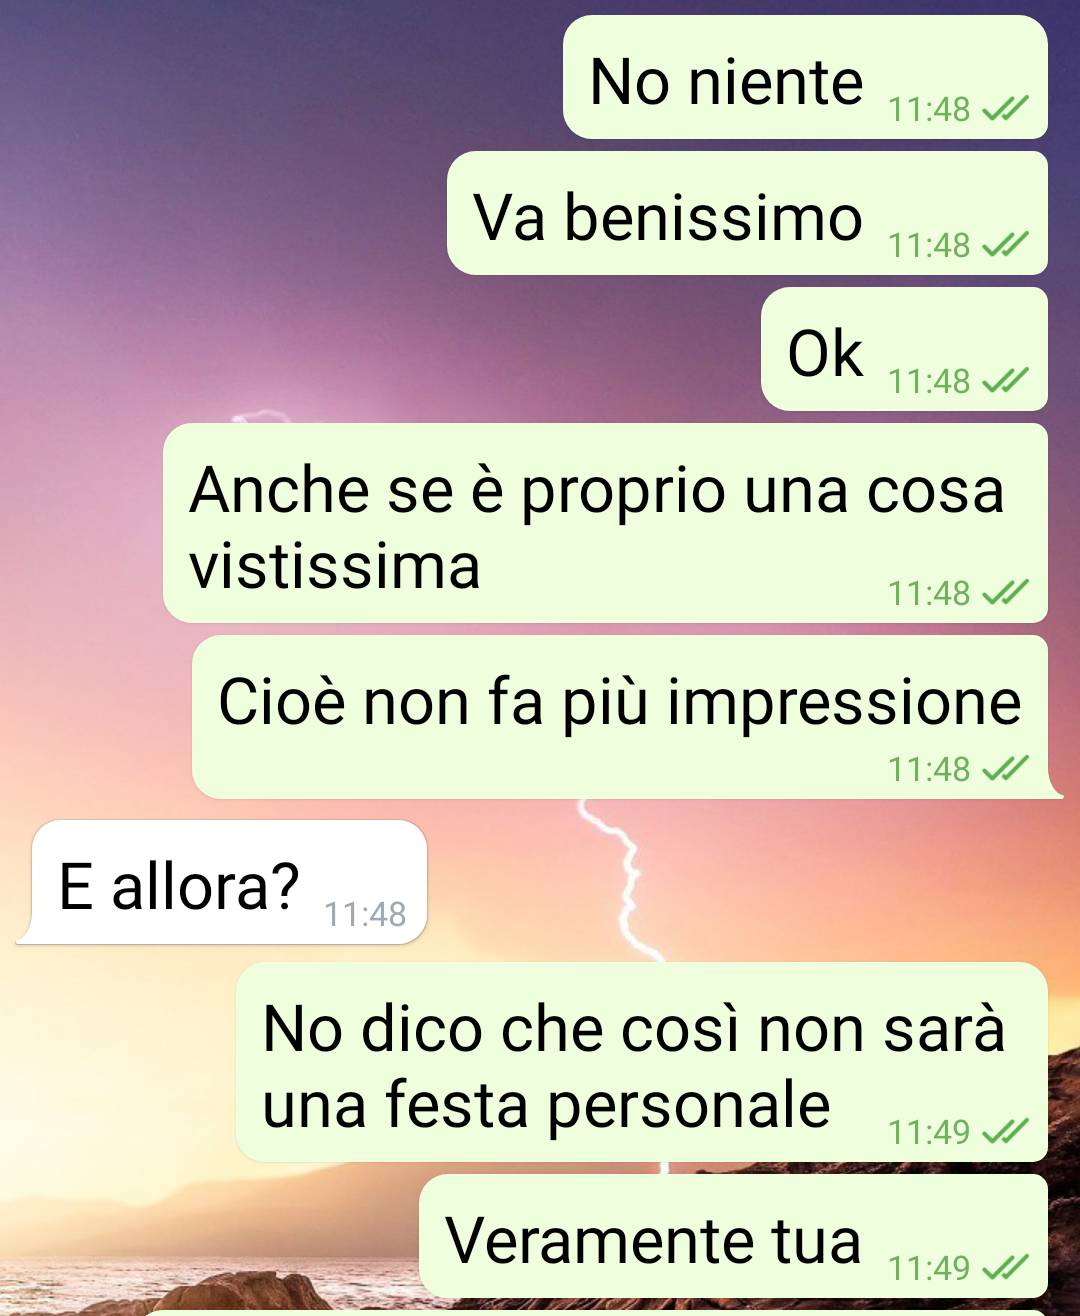Tap the 'Anche se è proprio una cosa vistissima' message

click(x=605, y=523)
